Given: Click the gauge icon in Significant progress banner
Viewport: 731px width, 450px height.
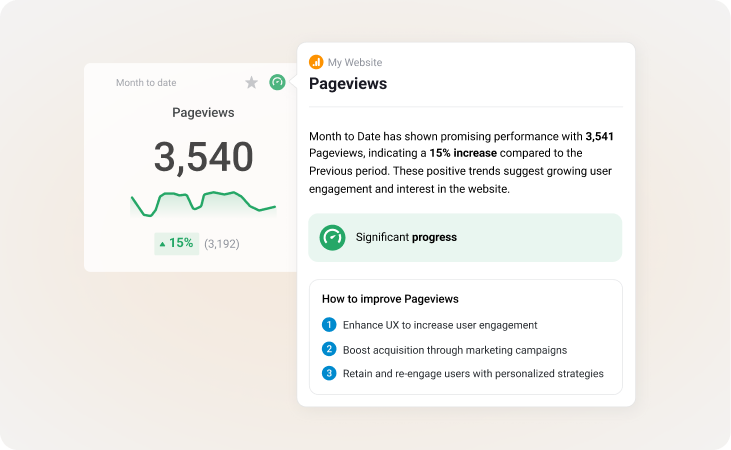Looking at the screenshot, I should pyautogui.click(x=332, y=237).
